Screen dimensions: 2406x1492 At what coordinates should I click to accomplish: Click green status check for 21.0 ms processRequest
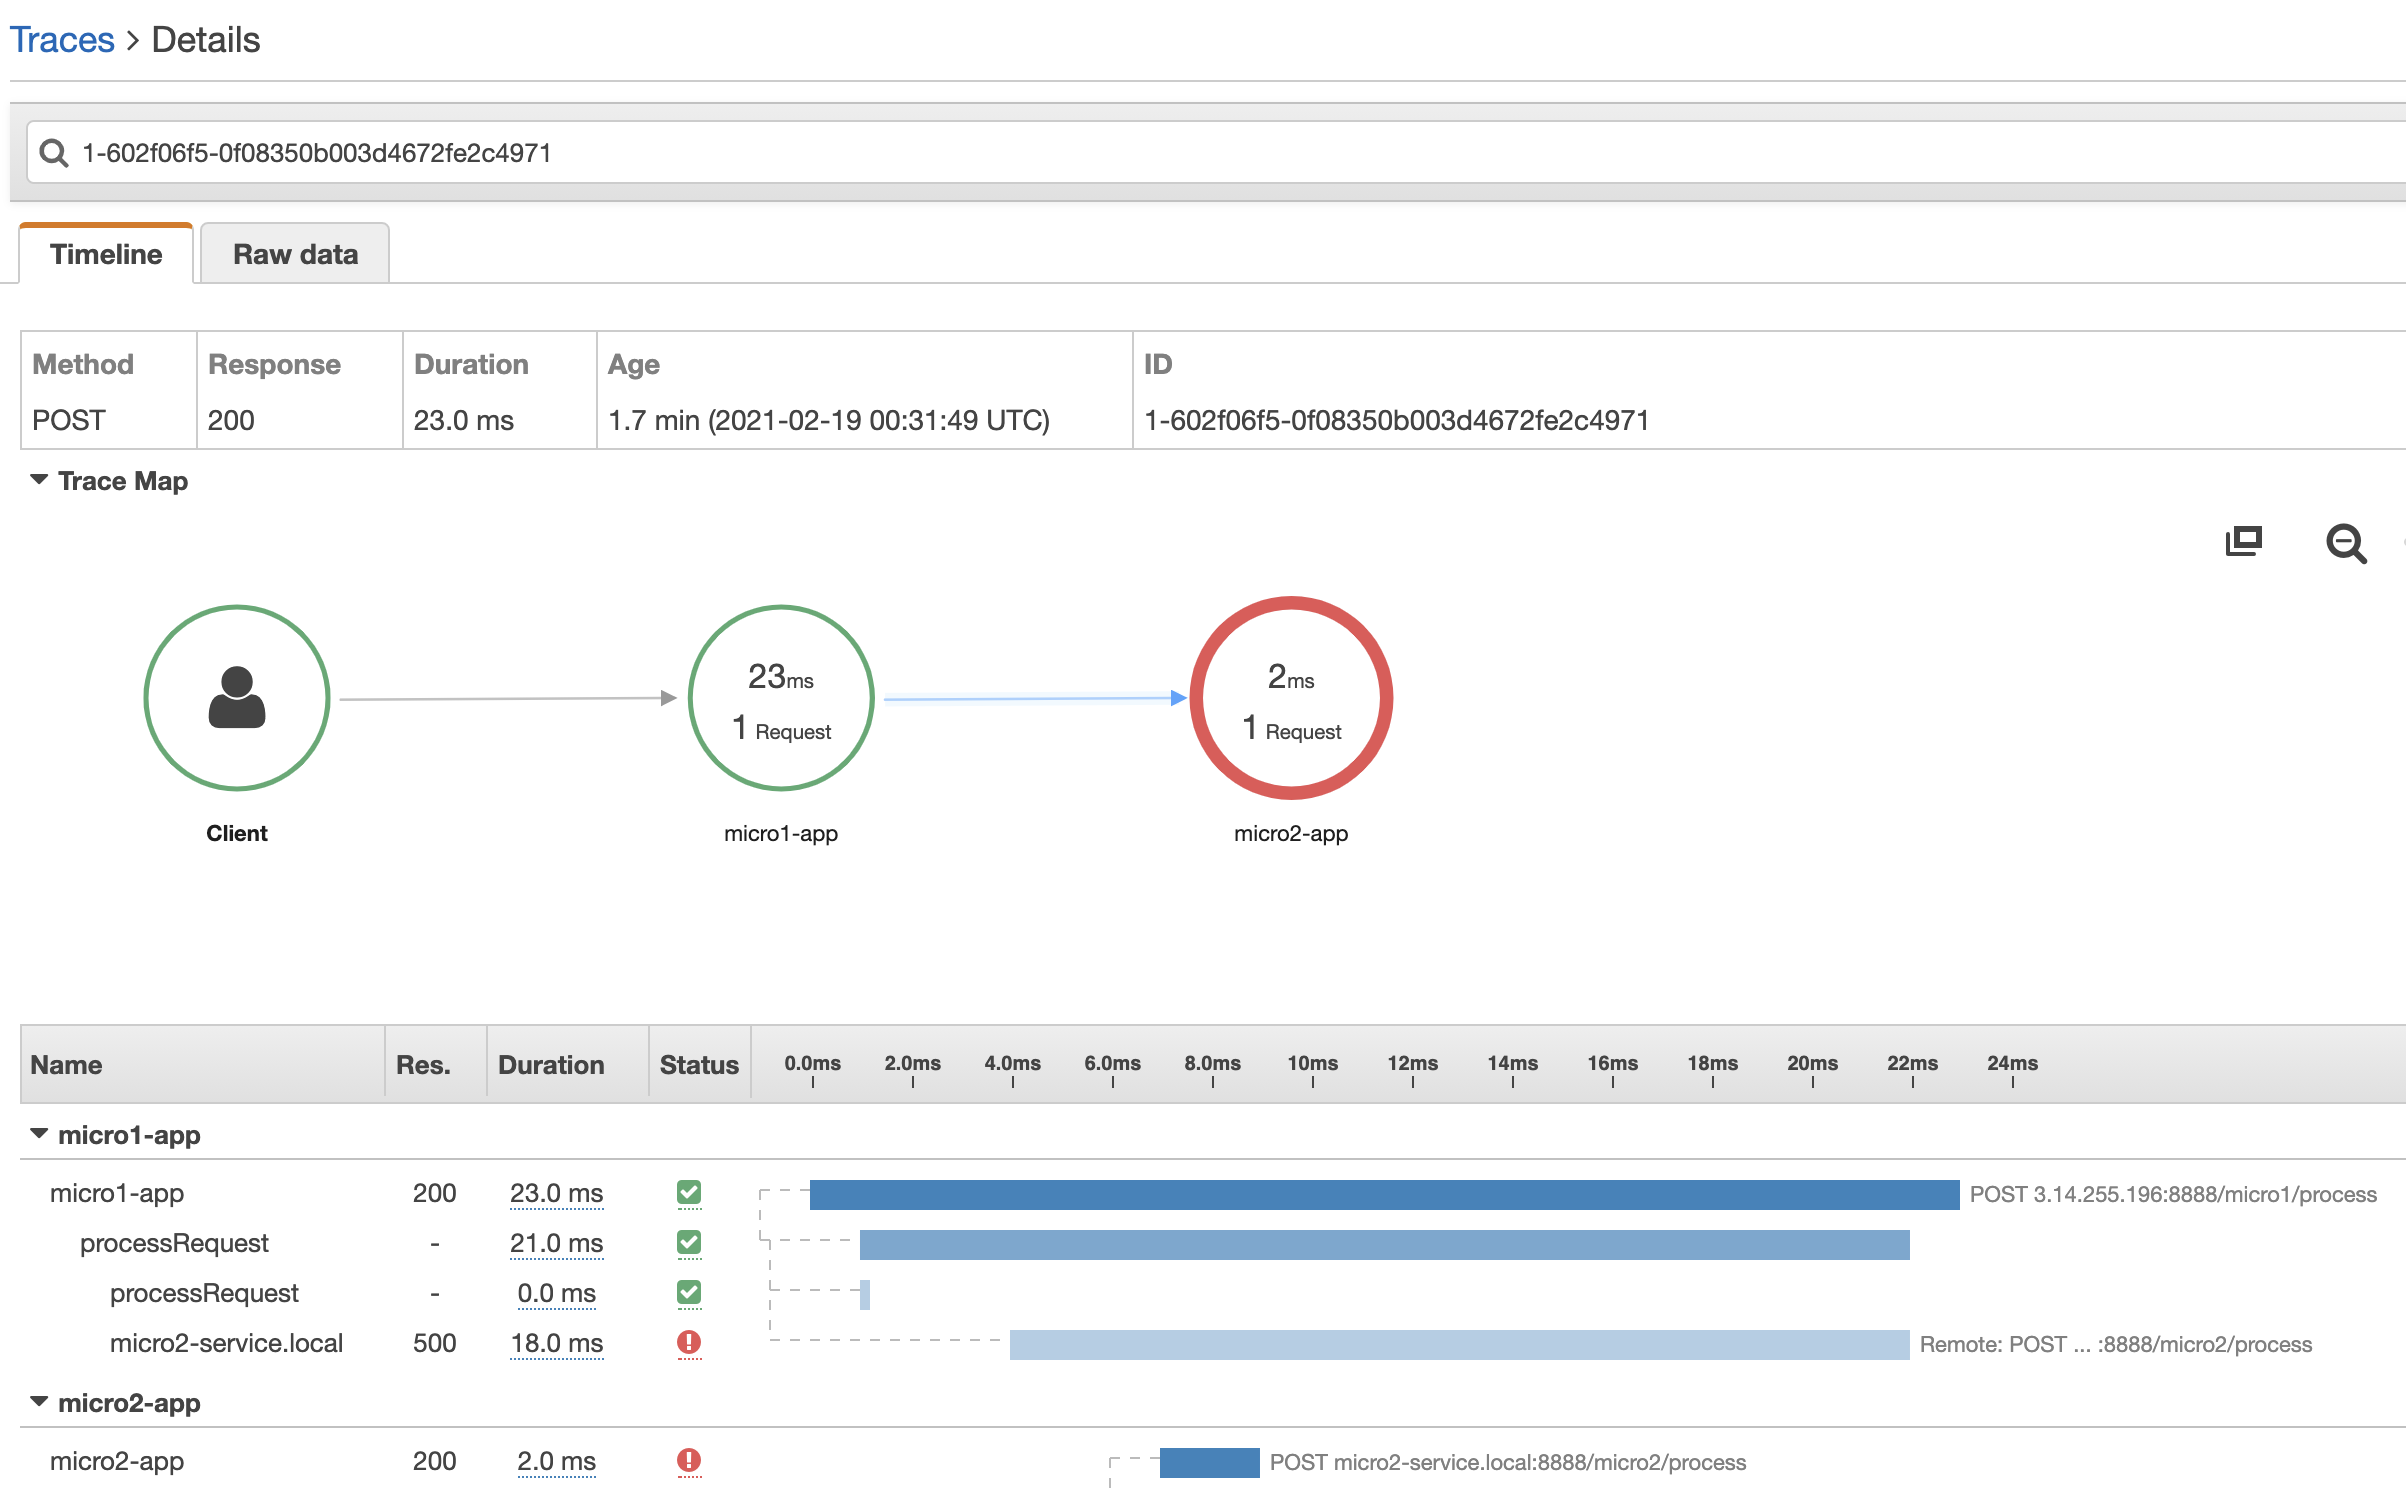689,1242
